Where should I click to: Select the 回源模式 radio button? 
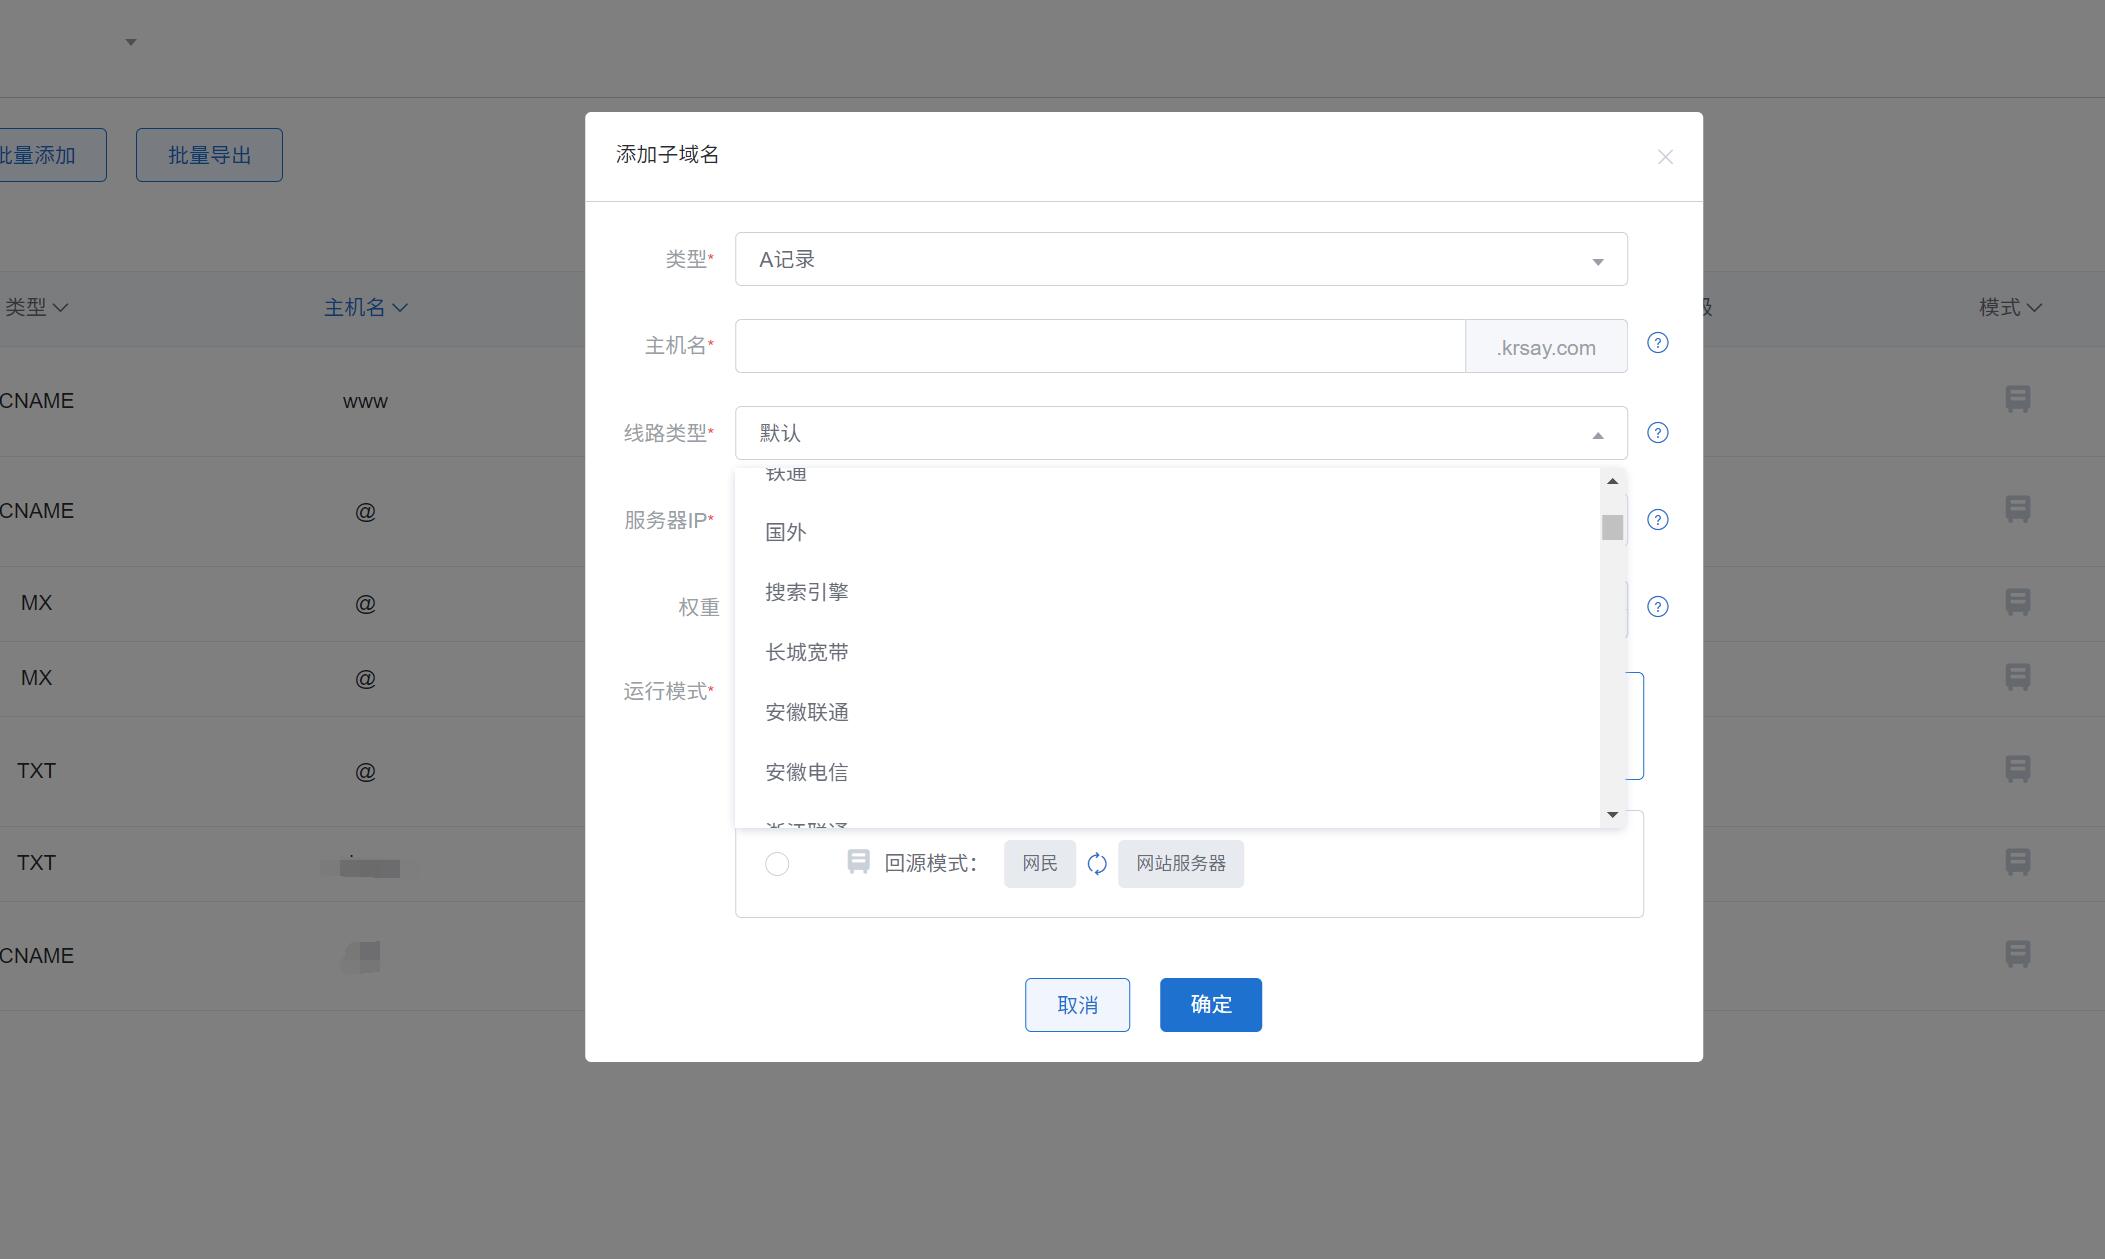click(777, 864)
